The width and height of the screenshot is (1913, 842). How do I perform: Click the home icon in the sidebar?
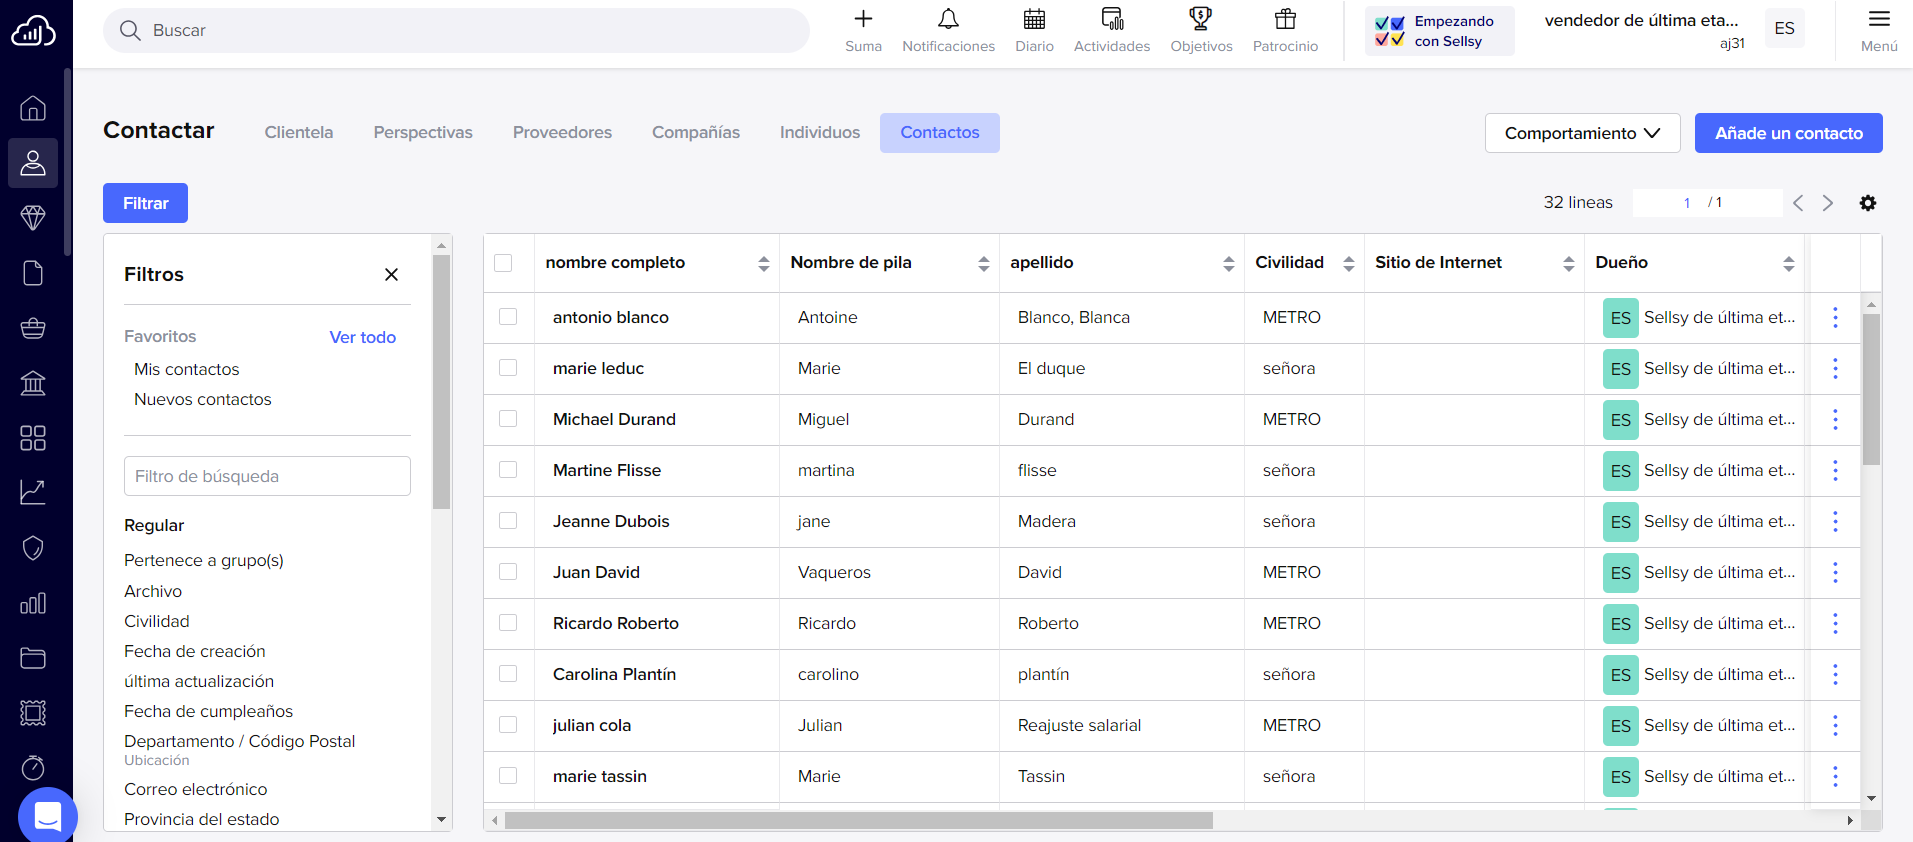pos(33,108)
